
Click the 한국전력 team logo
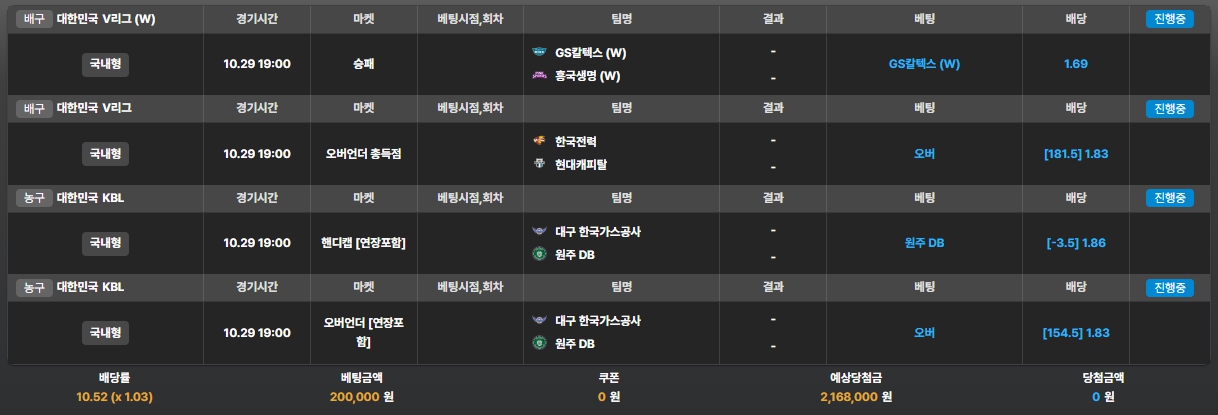[x=540, y=141]
